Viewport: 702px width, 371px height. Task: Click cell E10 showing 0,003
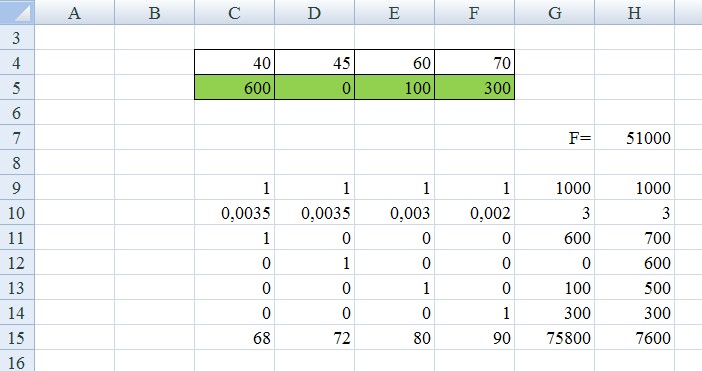[394, 213]
